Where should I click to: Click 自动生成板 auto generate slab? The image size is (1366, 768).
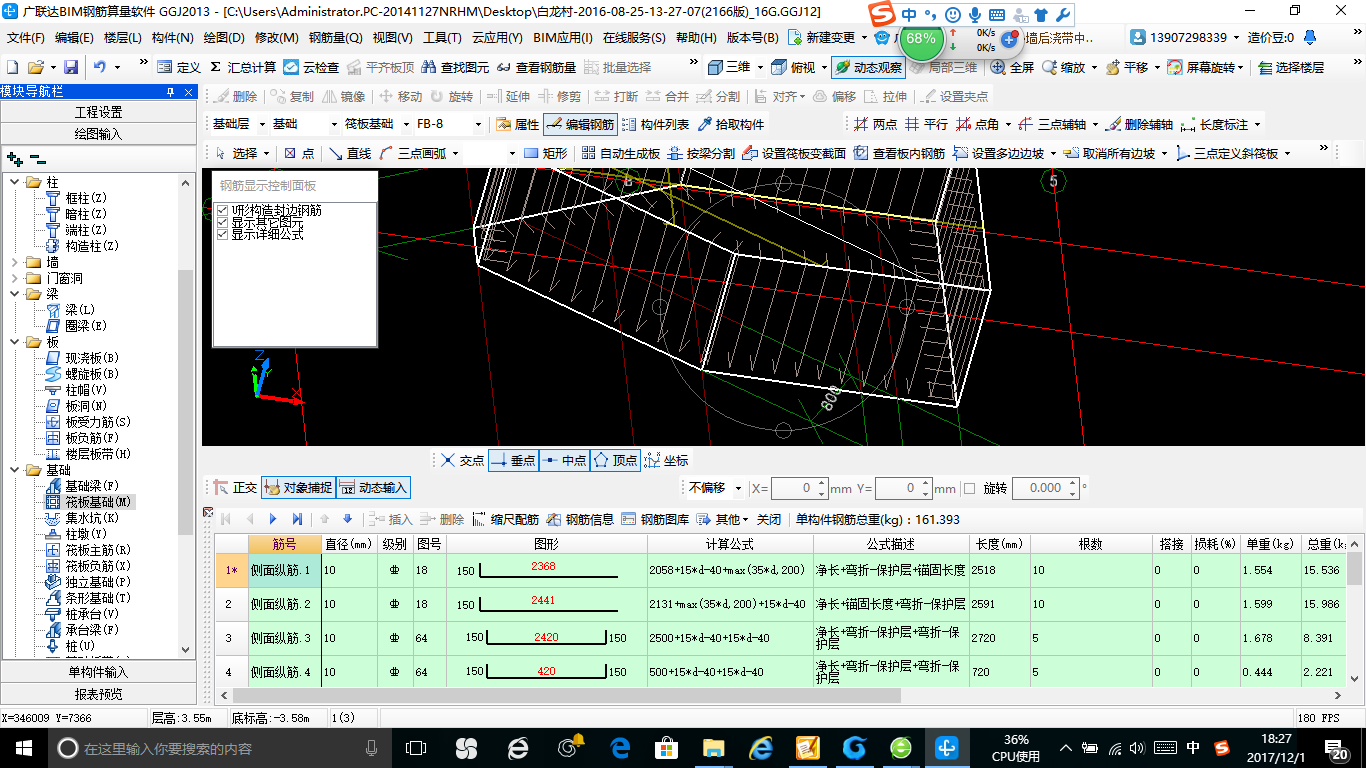pos(621,153)
